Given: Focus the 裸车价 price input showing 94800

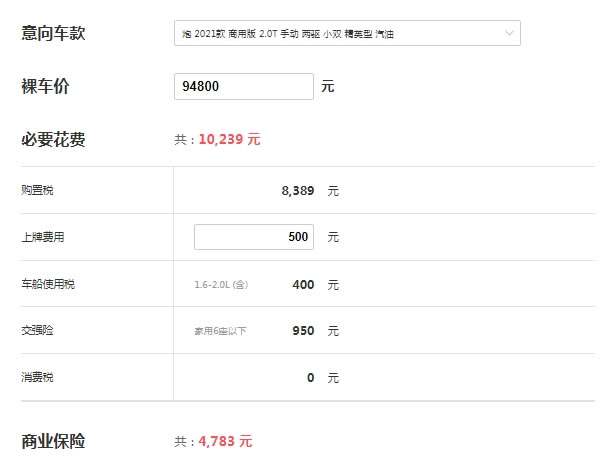Looking at the screenshot, I should click(244, 86).
